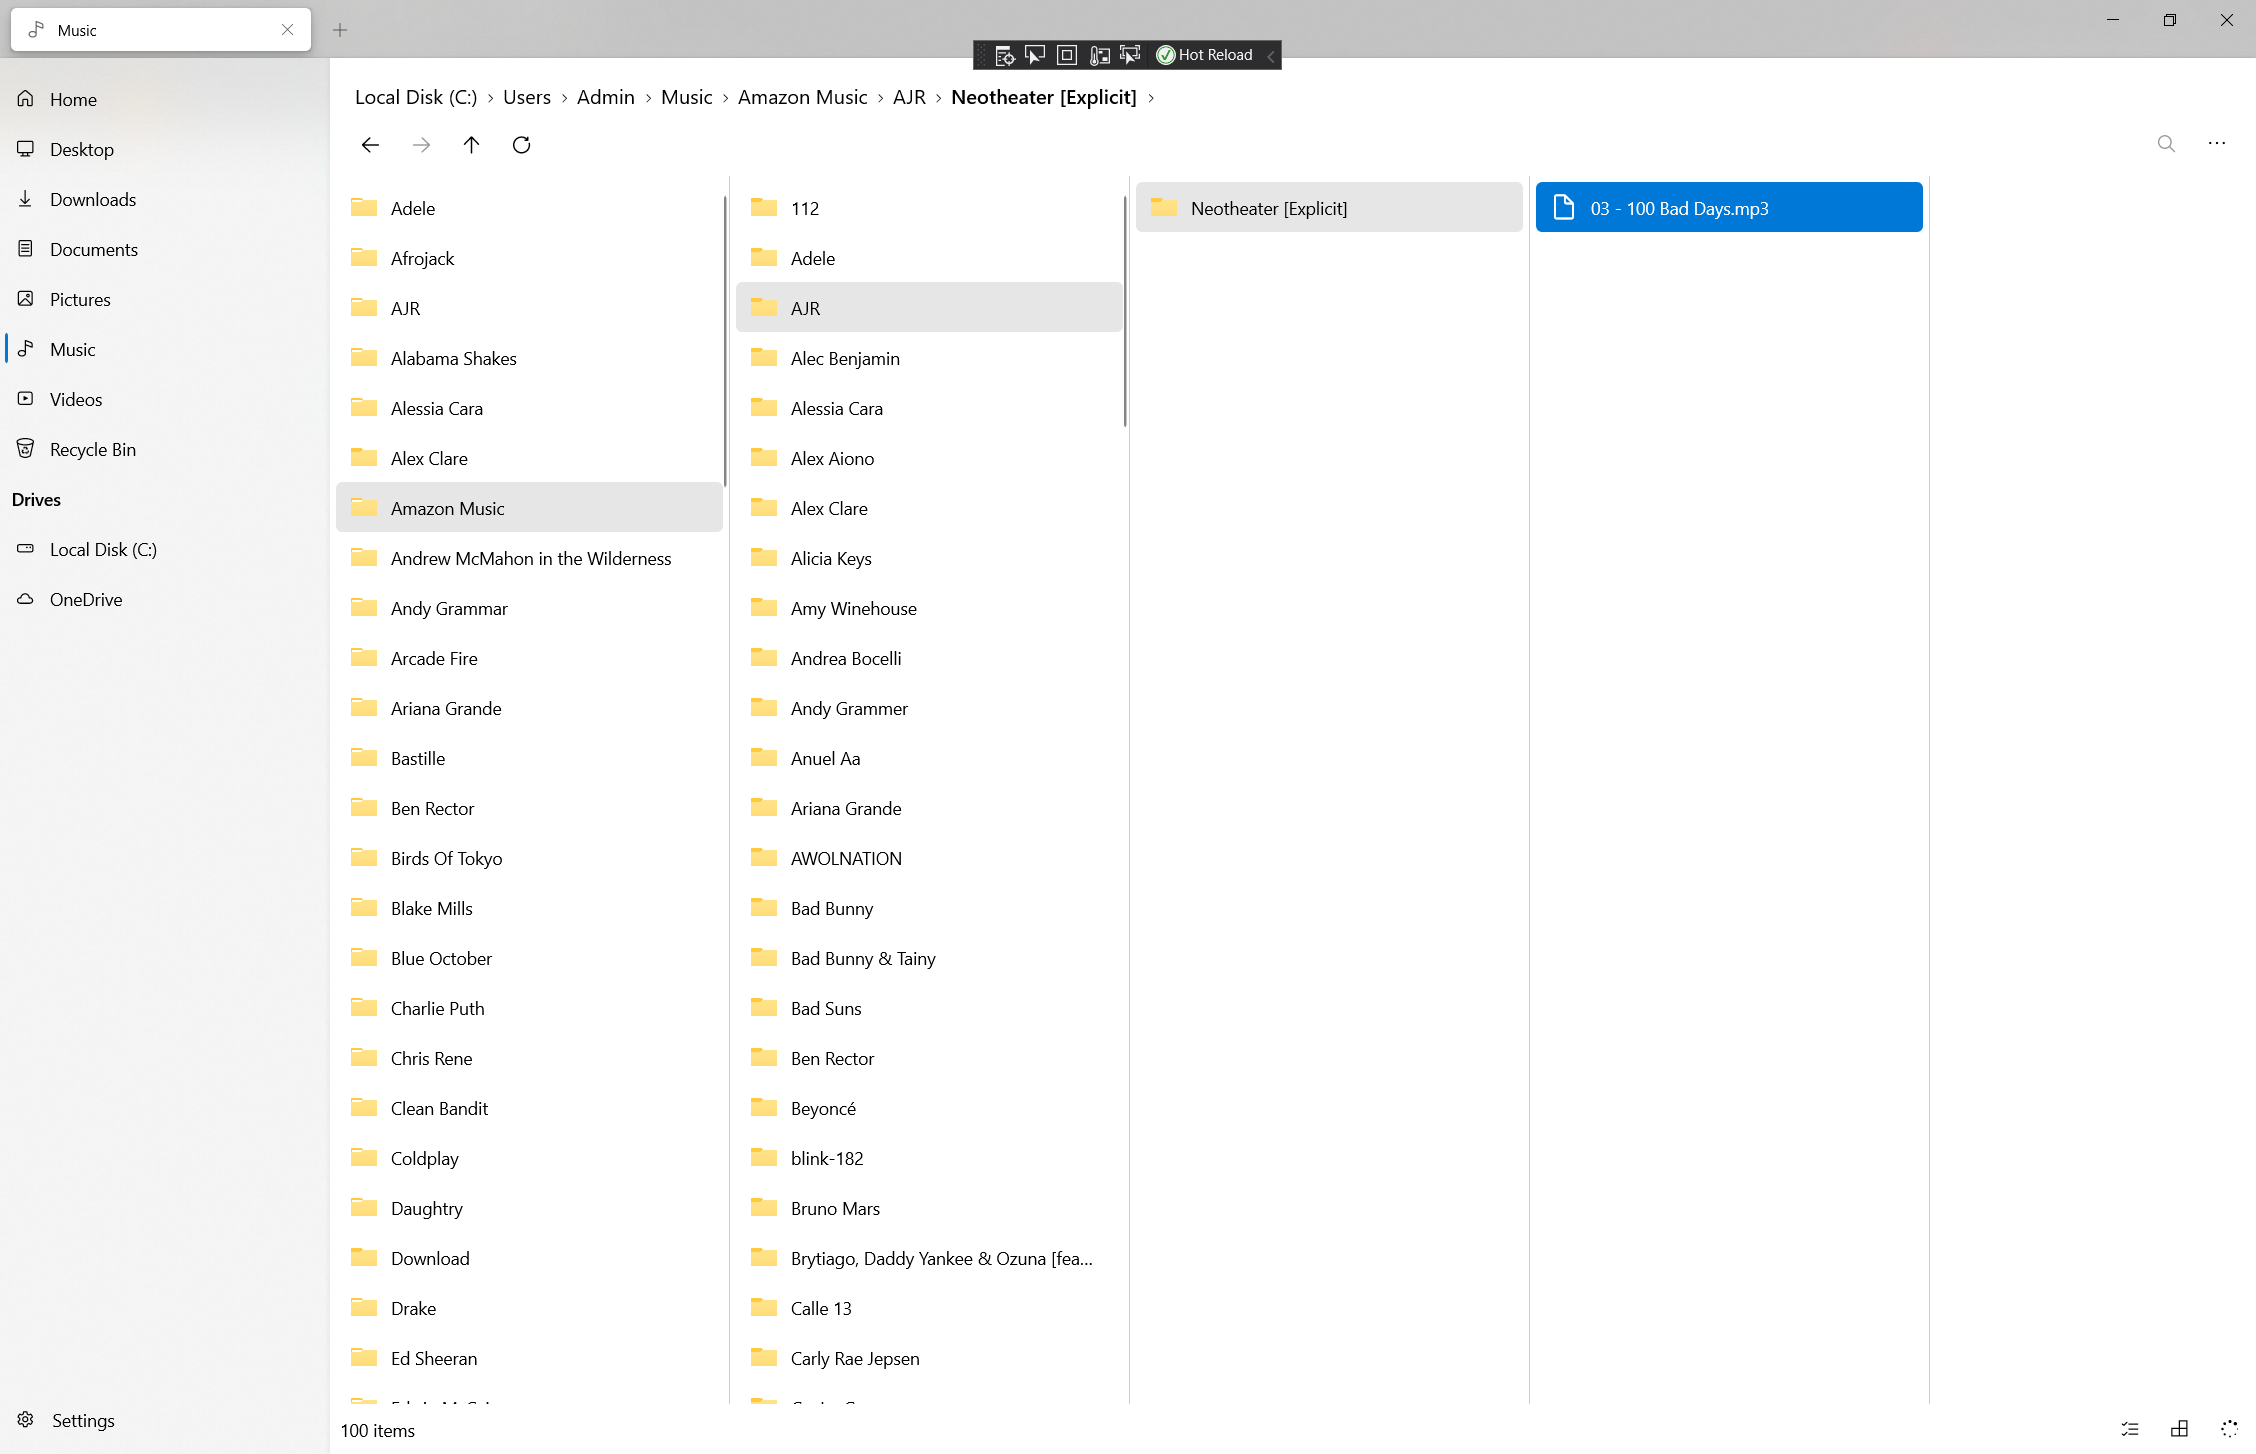Screen dimensions: 2256x1454
Task: Open Videos from the sidebar
Action: tap(165, 399)
